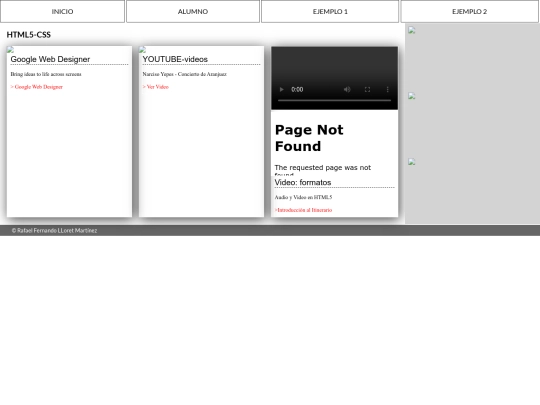540x405 pixels.
Task: Click 'The requested page was not' text
Action: (x=323, y=168)
